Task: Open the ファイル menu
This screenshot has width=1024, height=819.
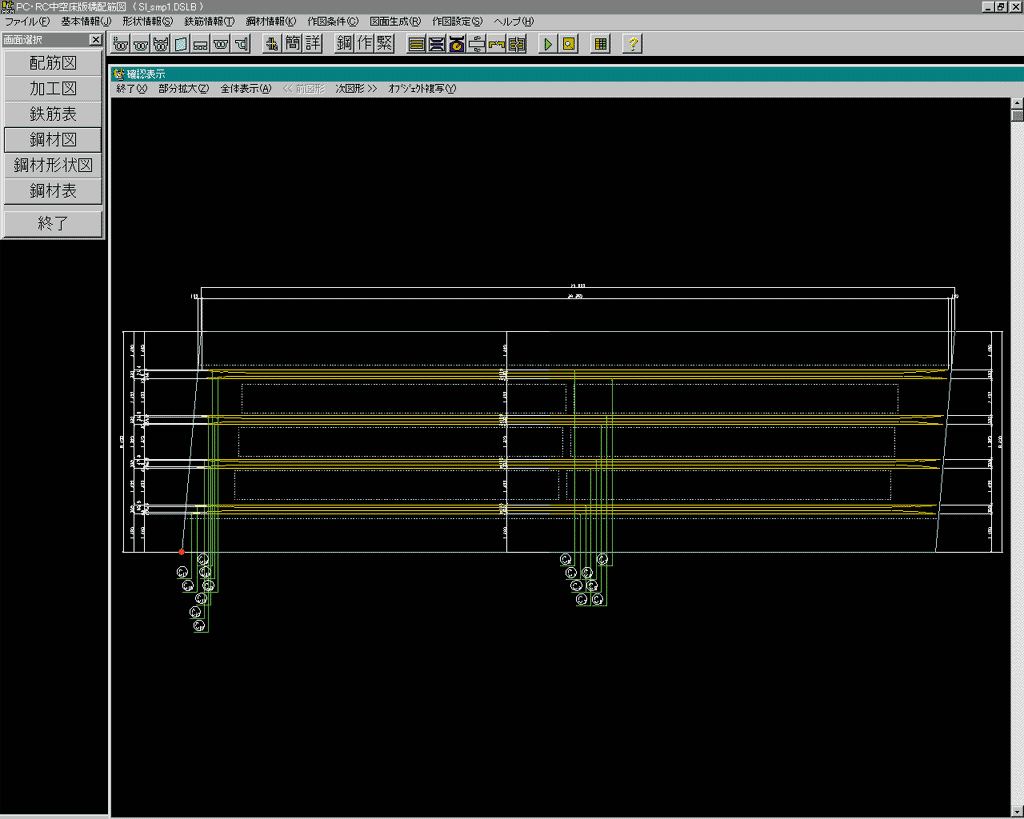Action: pyautogui.click(x=27, y=21)
